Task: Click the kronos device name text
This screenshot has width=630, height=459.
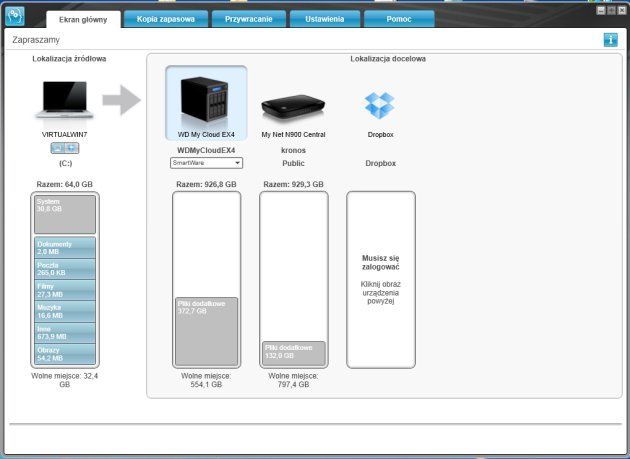Action: (293, 150)
